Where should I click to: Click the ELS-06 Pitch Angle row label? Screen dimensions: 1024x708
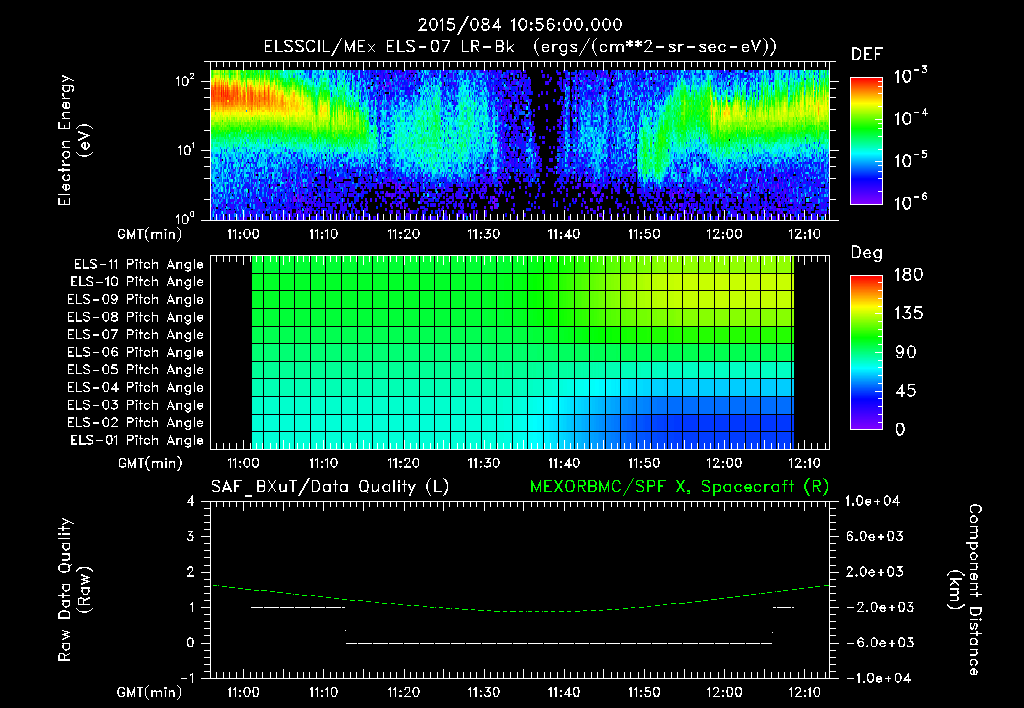click(x=135, y=352)
